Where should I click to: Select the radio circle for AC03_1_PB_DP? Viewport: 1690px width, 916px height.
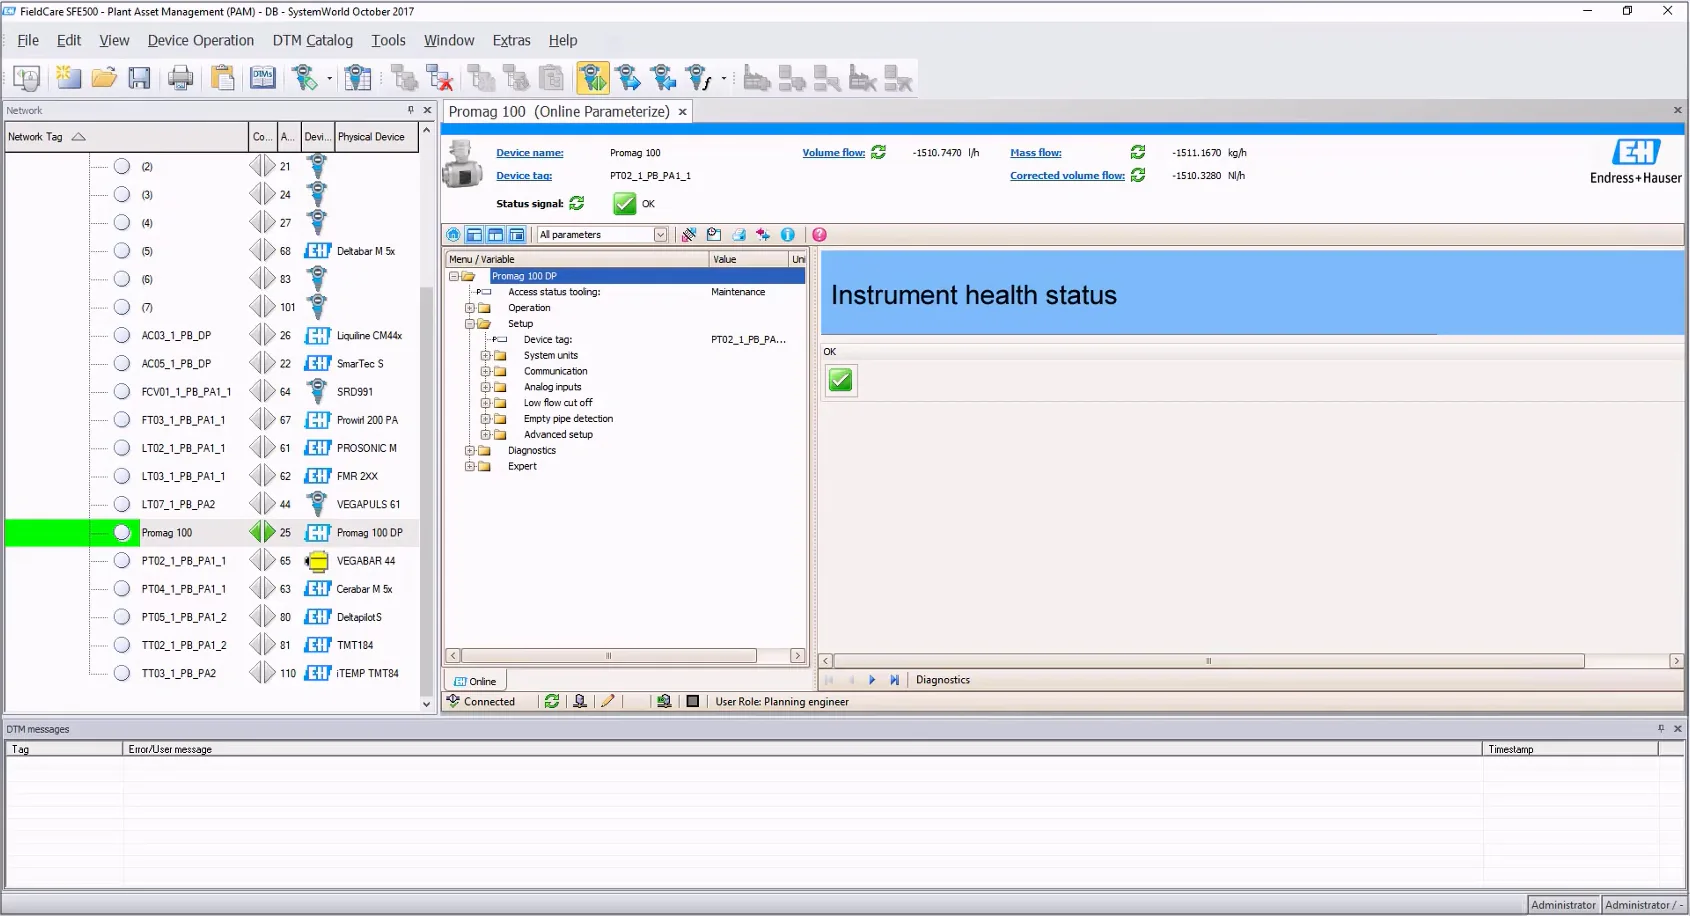tap(122, 335)
